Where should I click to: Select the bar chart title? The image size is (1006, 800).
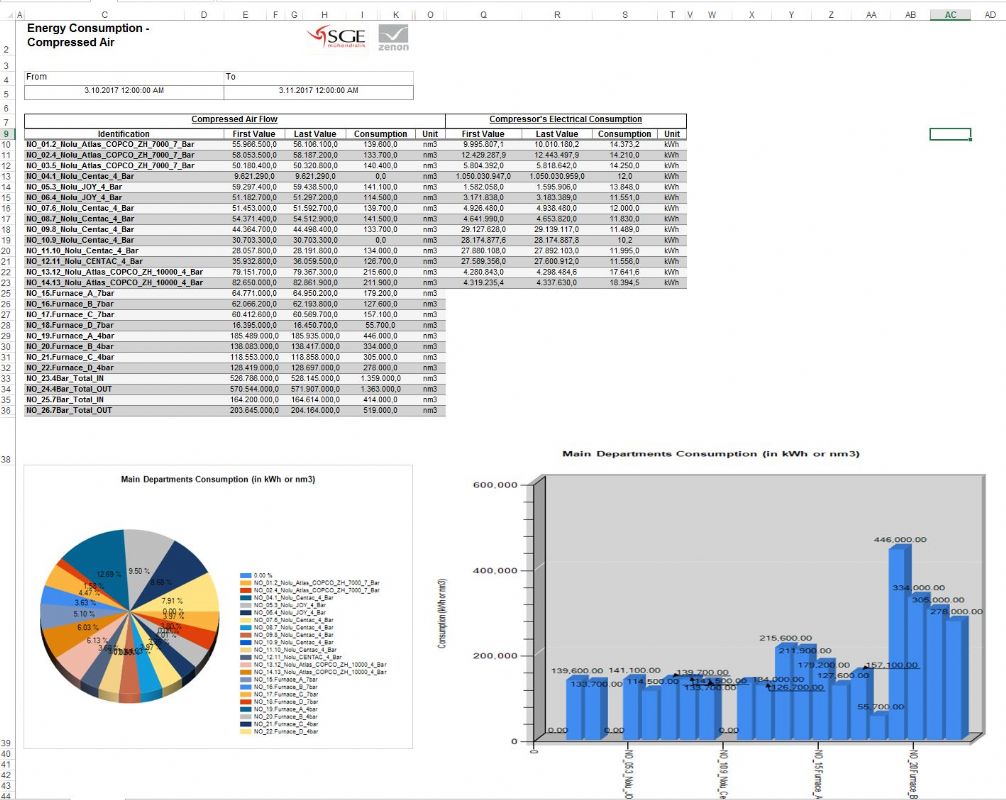pyautogui.click(x=711, y=454)
